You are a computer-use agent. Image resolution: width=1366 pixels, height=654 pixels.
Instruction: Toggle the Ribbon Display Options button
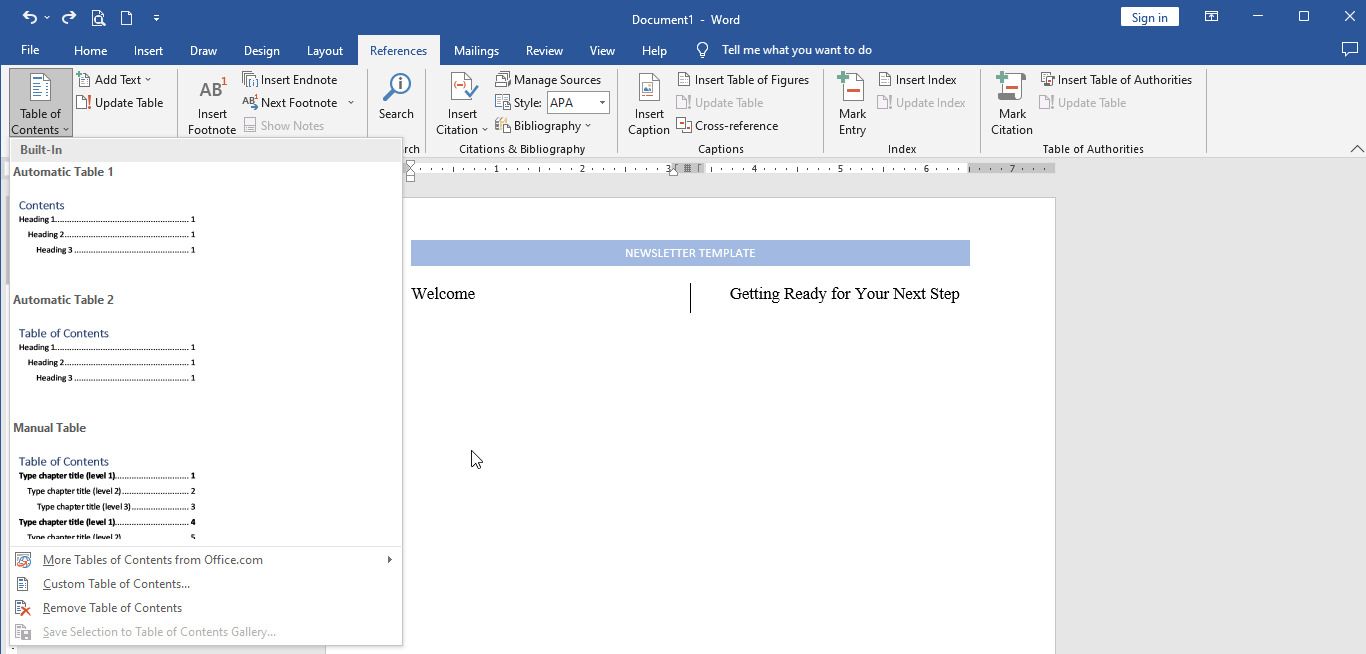point(1211,17)
